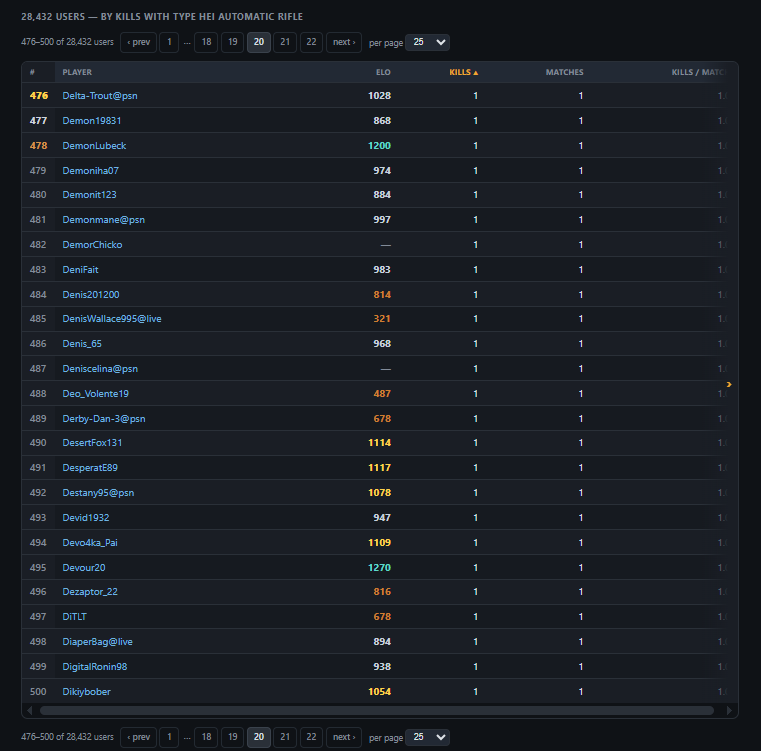
Task: Open player Demonit123 profile
Action: tap(89, 195)
